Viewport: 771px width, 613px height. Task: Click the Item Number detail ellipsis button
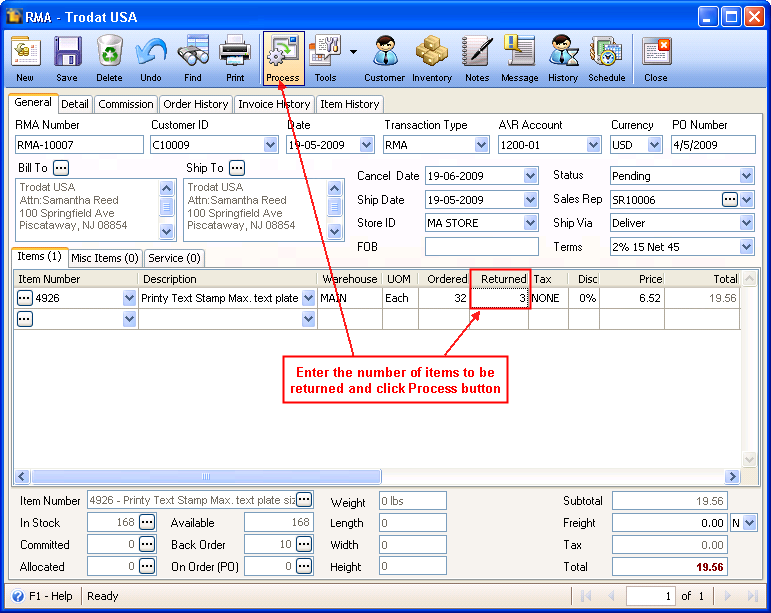pos(304,500)
